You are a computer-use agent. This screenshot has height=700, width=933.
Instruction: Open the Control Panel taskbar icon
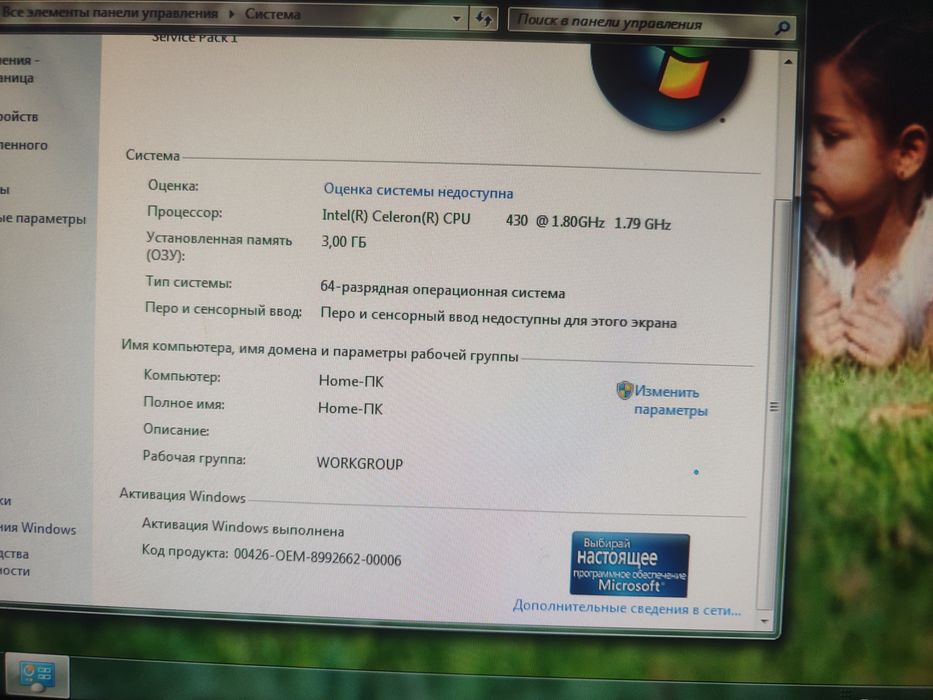pyautogui.click(x=37, y=677)
